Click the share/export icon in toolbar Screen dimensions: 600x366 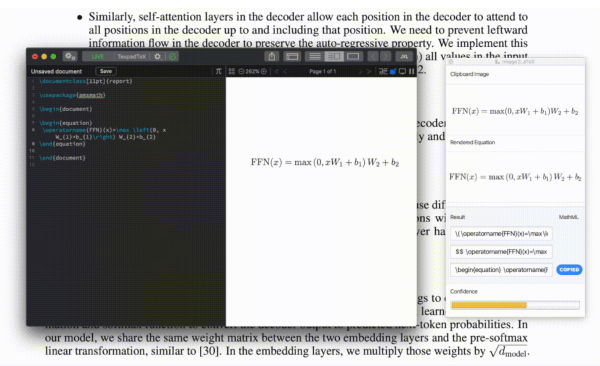tap(272, 57)
